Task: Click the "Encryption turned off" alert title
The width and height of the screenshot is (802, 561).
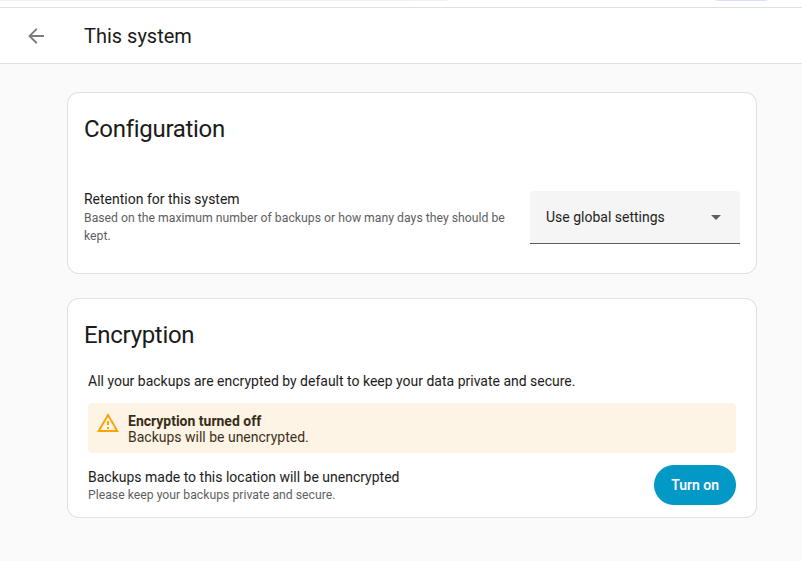Action: tap(195, 421)
